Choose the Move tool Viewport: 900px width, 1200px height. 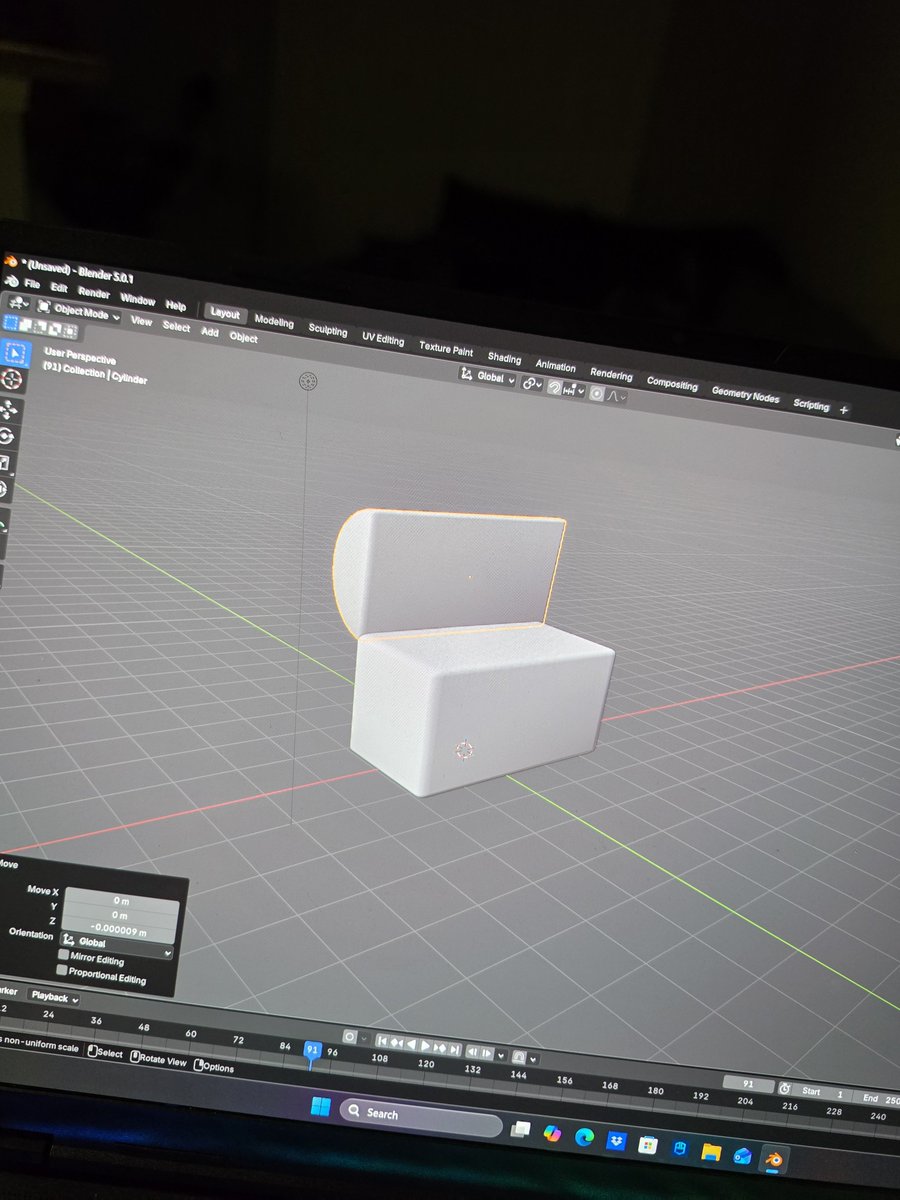[x=10, y=409]
